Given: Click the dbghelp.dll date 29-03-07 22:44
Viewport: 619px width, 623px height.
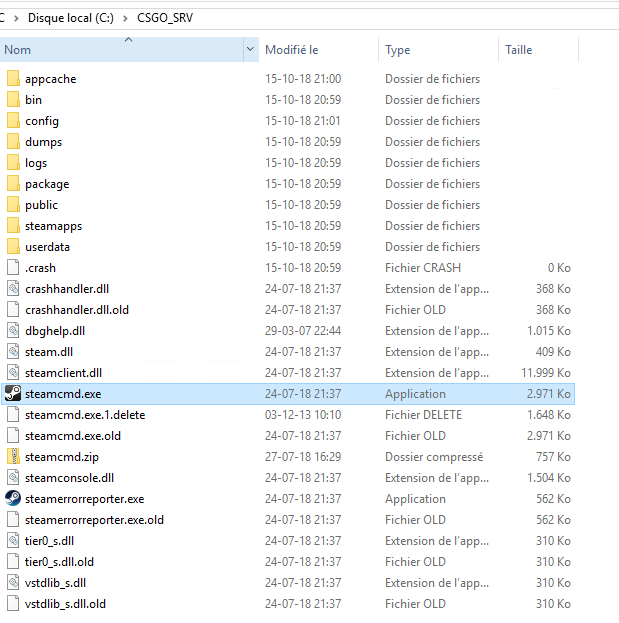Looking at the screenshot, I should [x=303, y=331].
